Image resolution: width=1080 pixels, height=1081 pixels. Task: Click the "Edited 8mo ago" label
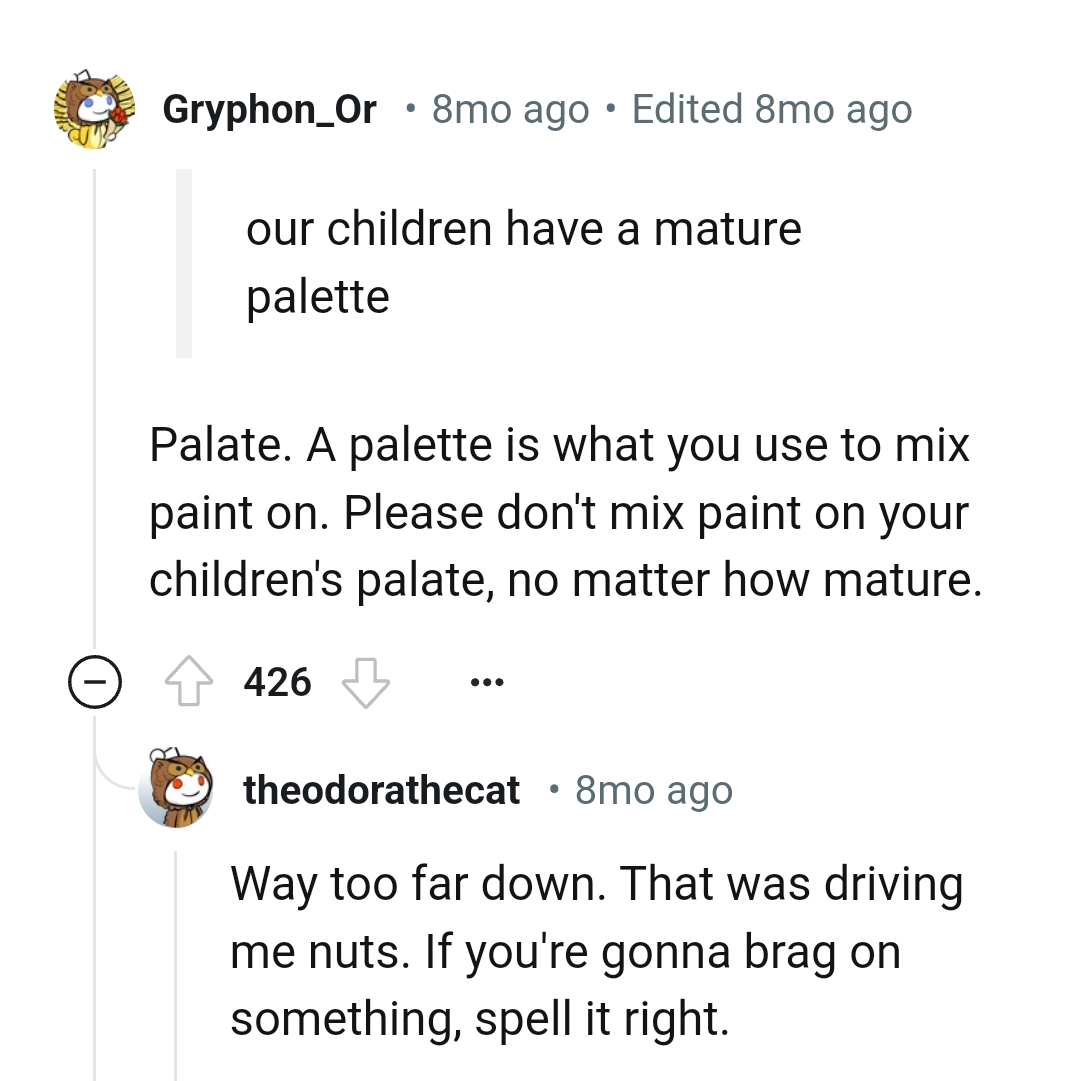click(772, 110)
